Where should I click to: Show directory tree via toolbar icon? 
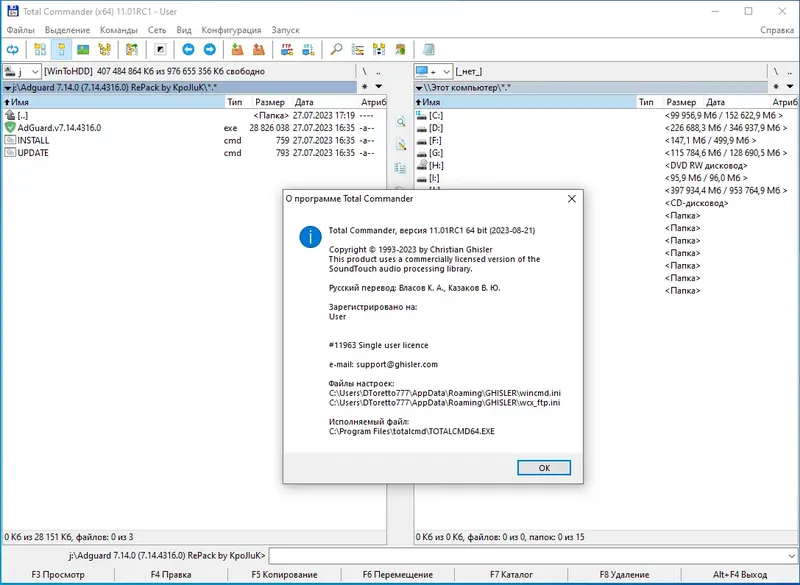coord(105,49)
